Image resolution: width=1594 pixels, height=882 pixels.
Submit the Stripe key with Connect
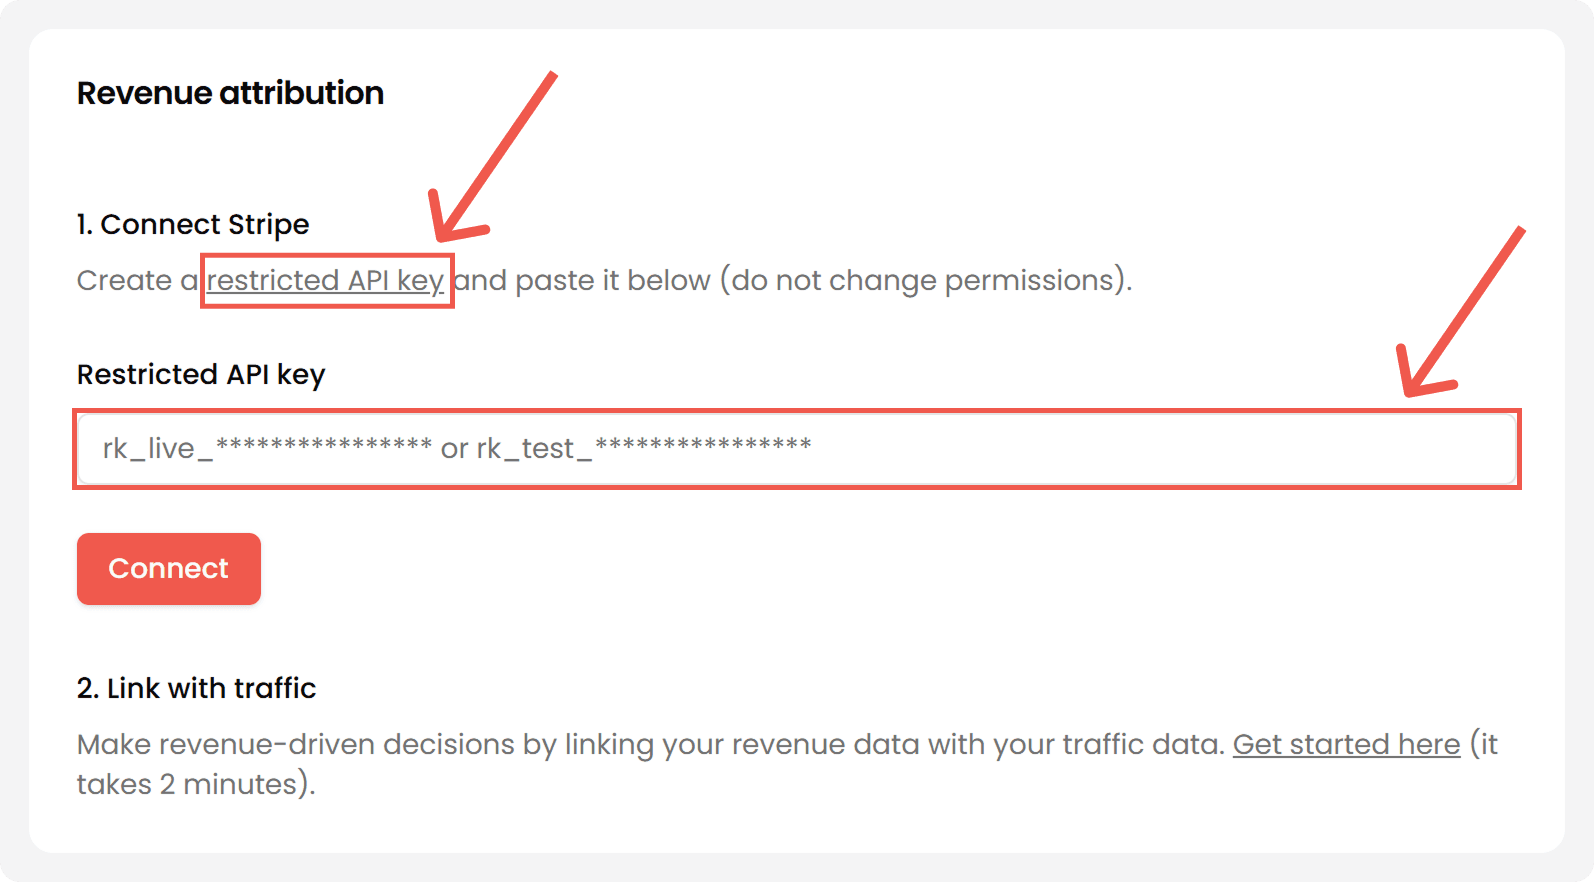coord(168,568)
